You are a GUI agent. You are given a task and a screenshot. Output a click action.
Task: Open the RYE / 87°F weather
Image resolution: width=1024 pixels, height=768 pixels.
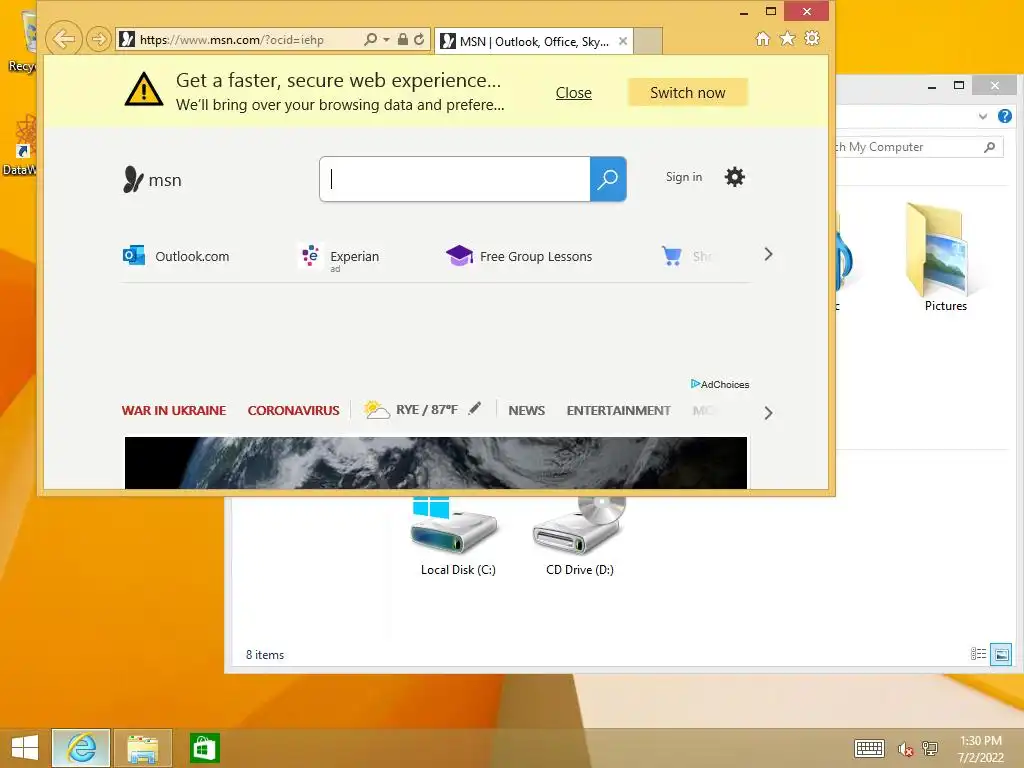(411, 409)
